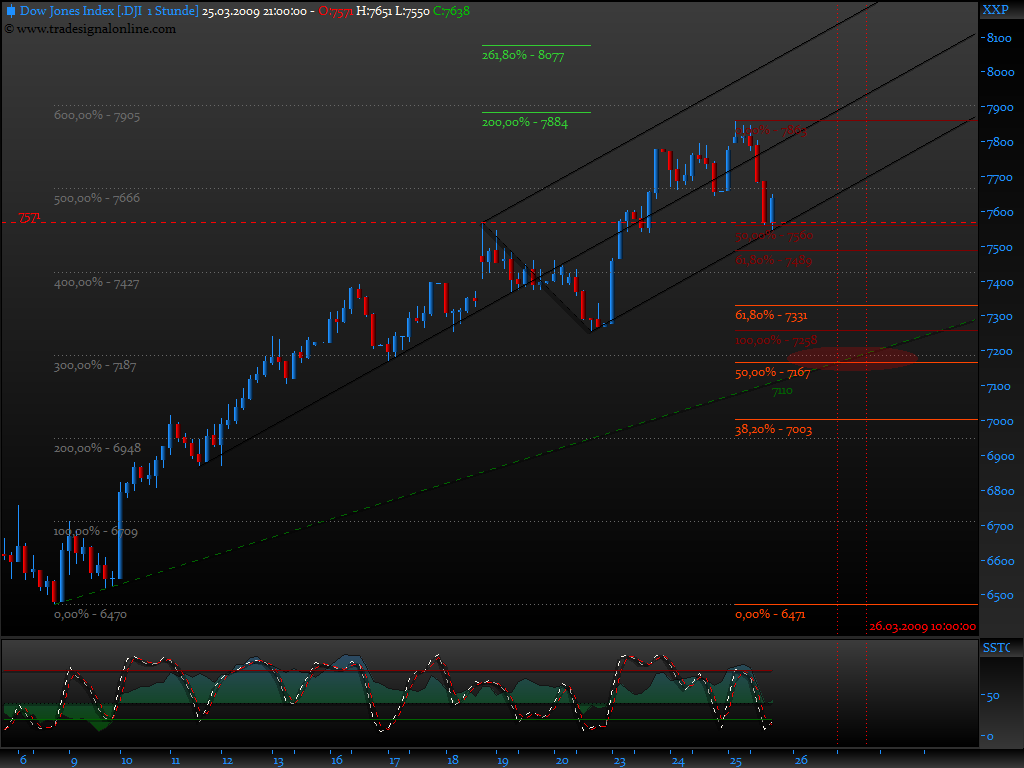The height and width of the screenshot is (768, 1024).
Task: Select the Dow Jones Index [.DJI 1 Stunde] title
Action: [x=109, y=11]
